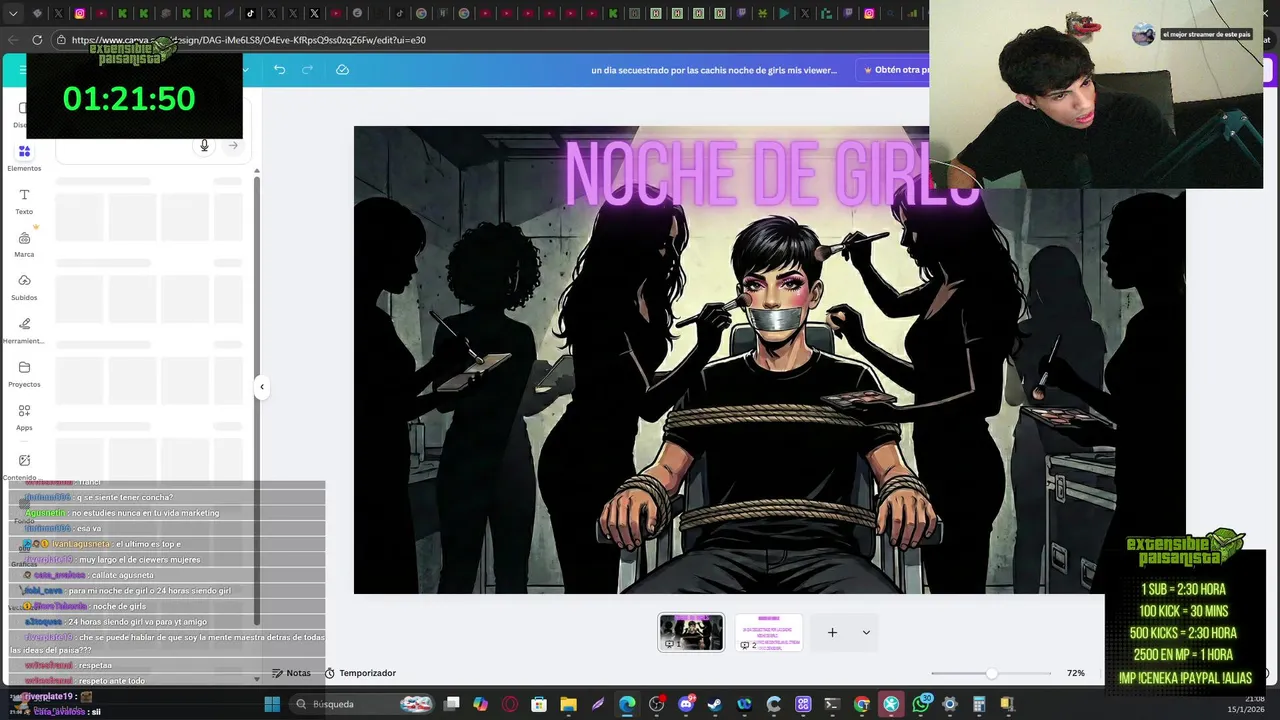
Task: Open the Contenido panel icon
Action: [x=24, y=461]
